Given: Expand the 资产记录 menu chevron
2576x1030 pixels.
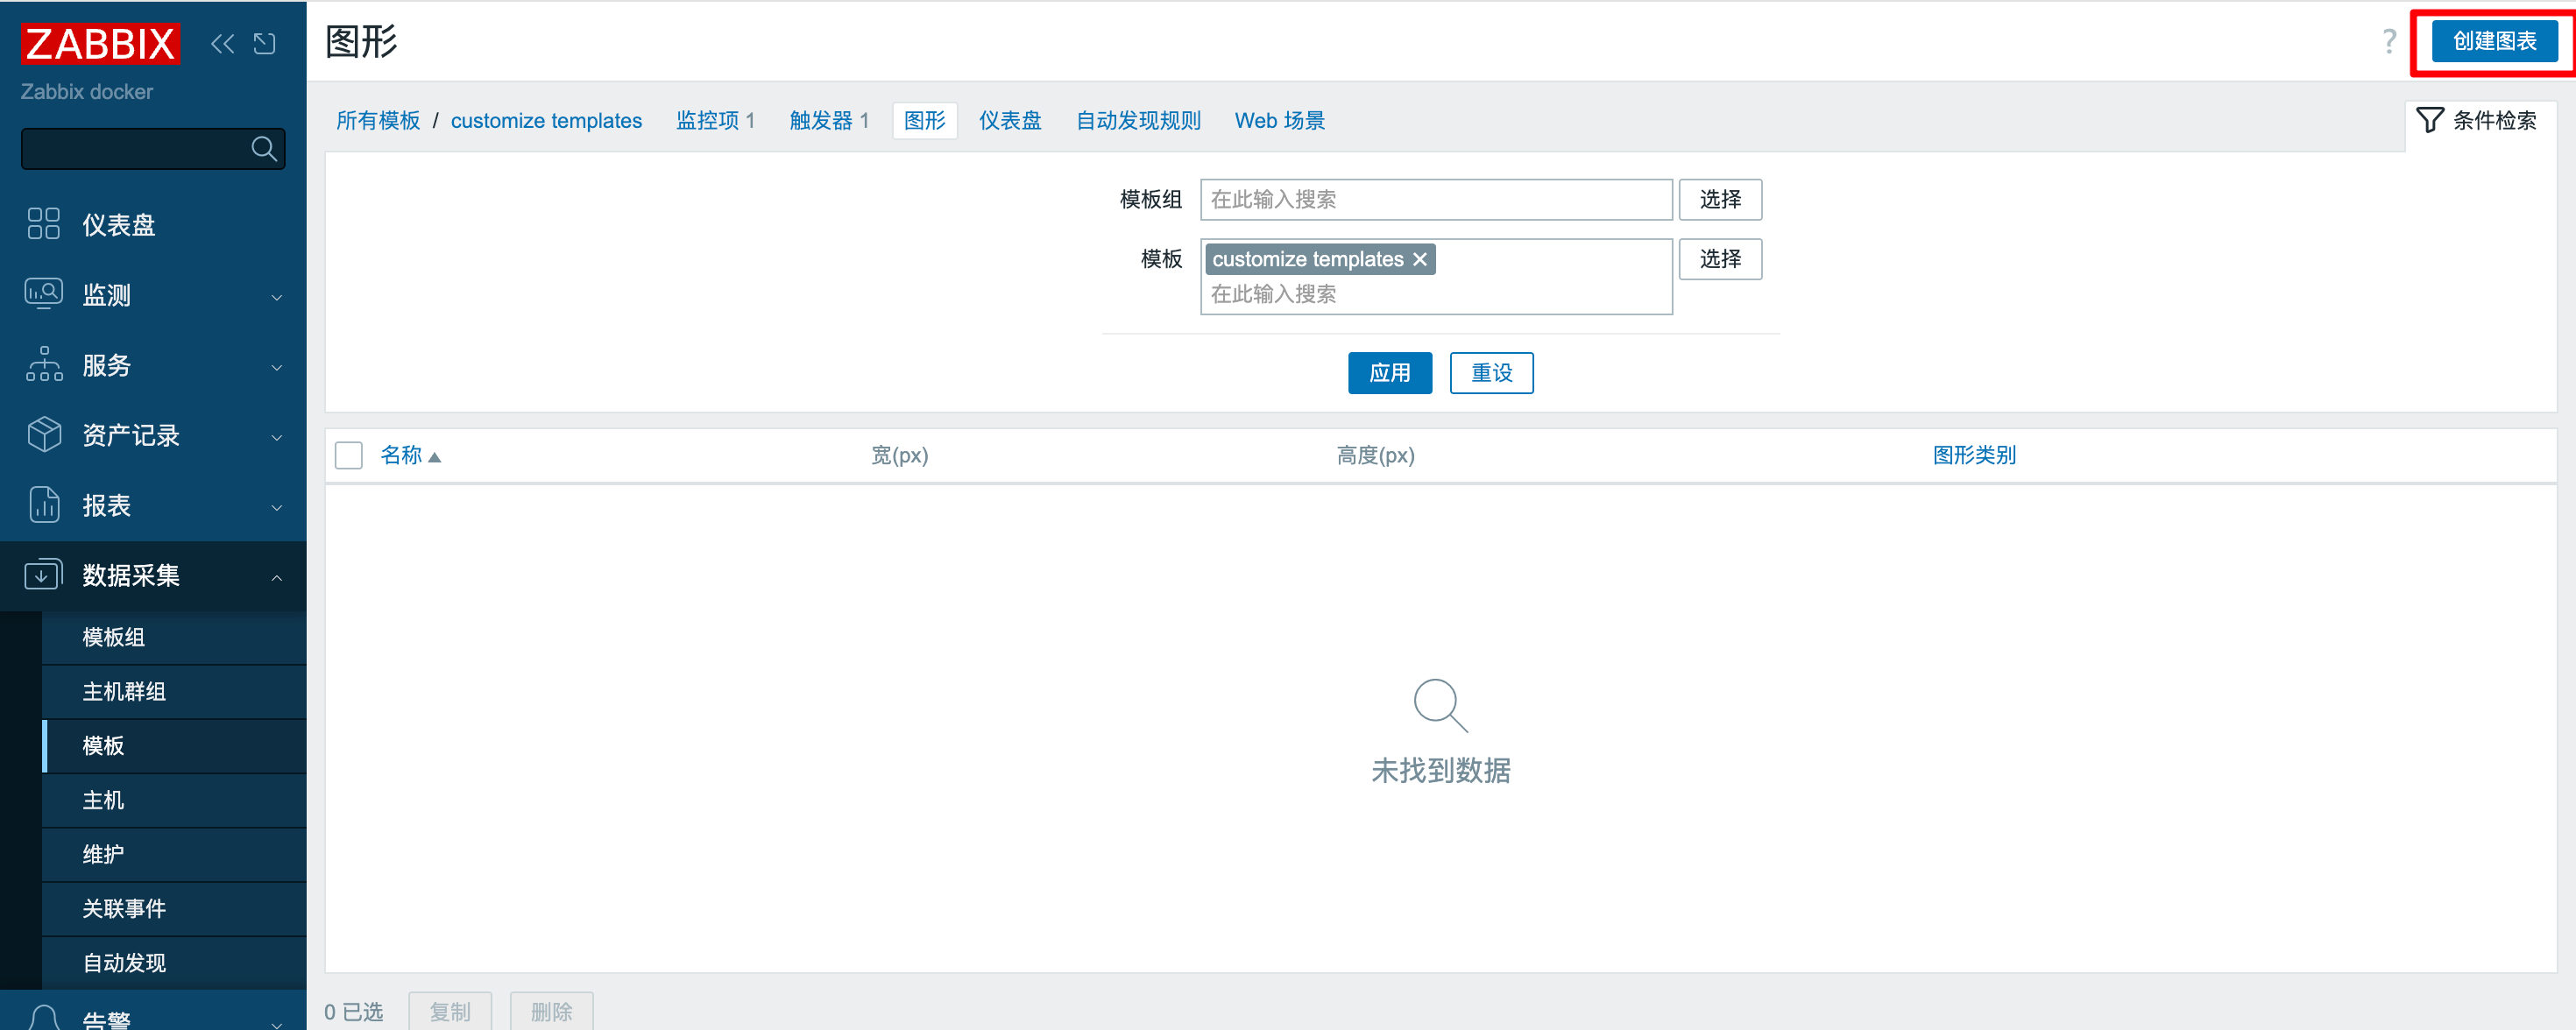Looking at the screenshot, I should 277,437.
